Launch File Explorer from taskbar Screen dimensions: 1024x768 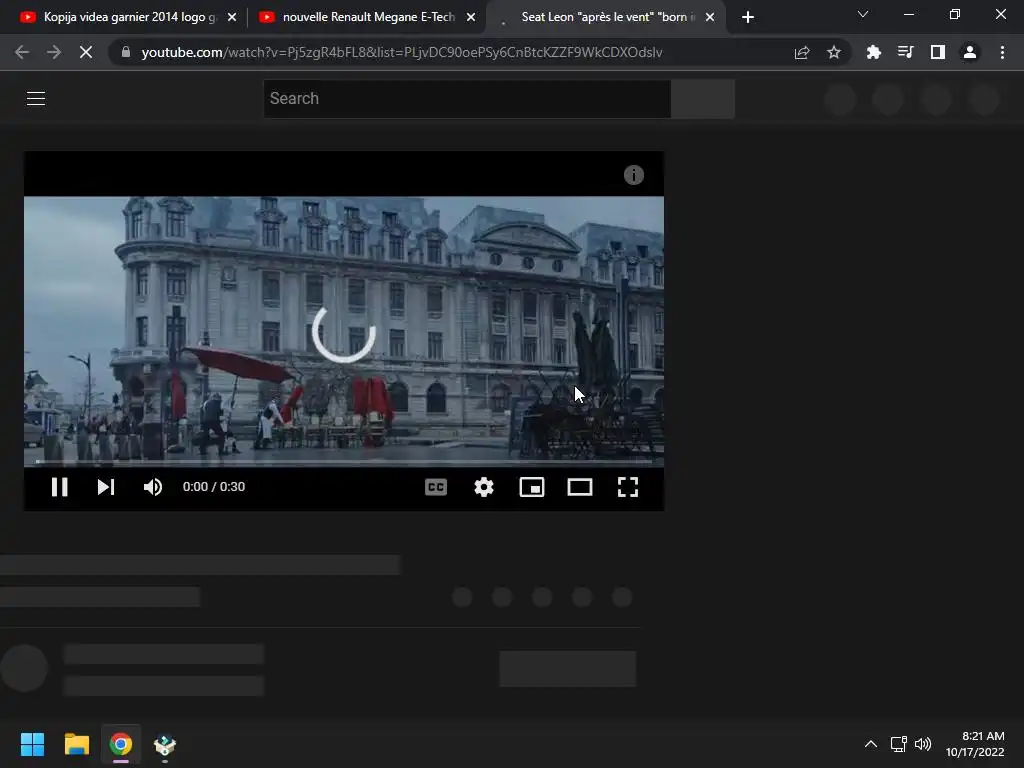pyautogui.click(x=76, y=744)
